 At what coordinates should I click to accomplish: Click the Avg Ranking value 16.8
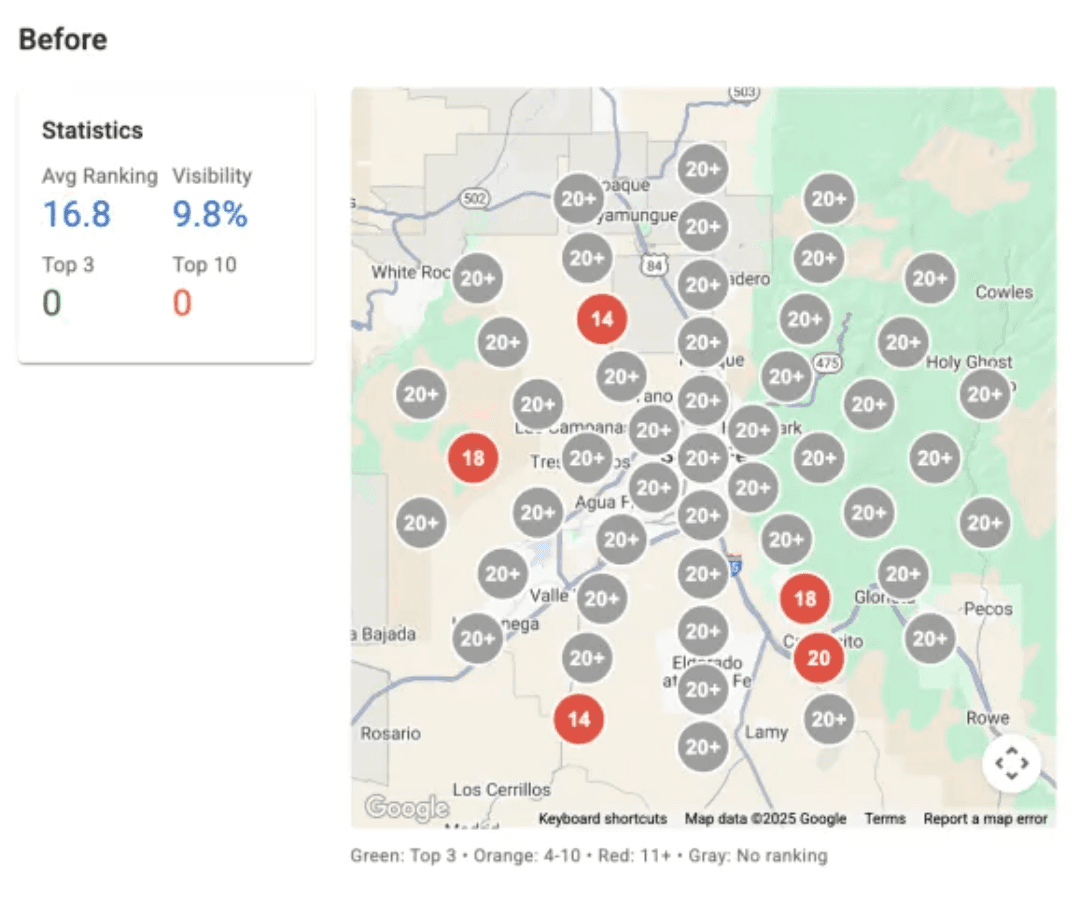click(x=76, y=214)
